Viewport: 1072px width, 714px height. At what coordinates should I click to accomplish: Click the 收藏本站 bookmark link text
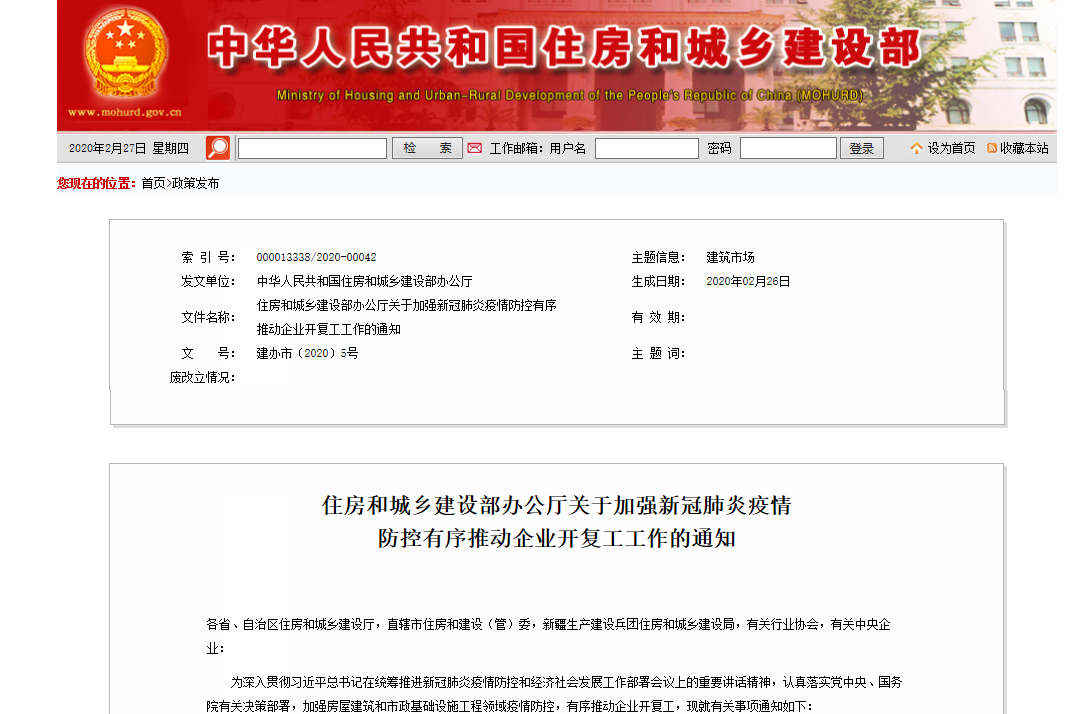pyautogui.click(x=1024, y=148)
